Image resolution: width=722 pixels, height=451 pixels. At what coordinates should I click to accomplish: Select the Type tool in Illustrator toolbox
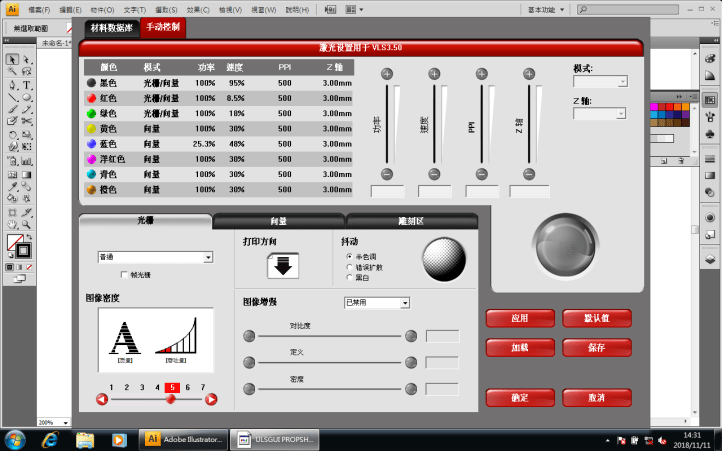[26, 85]
